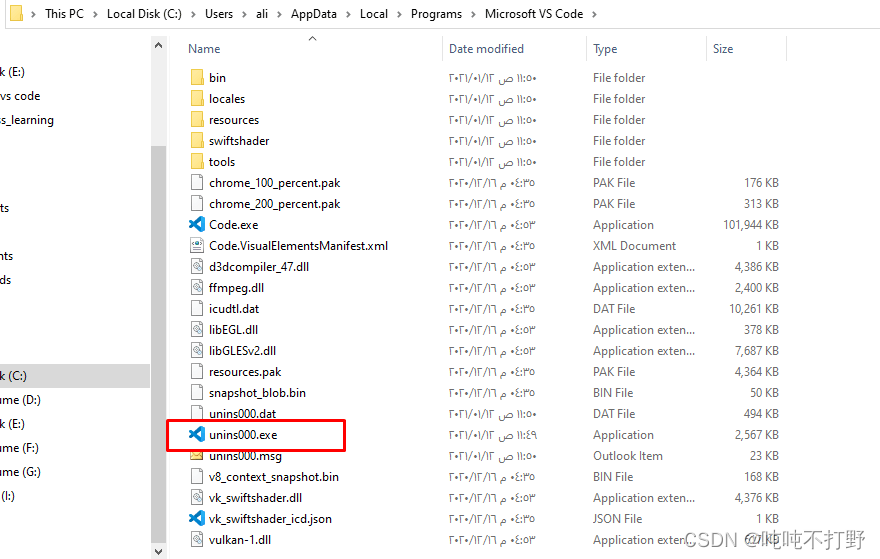Click the VS Code icon beside vk_swiftshader_icd.json

[197, 519]
